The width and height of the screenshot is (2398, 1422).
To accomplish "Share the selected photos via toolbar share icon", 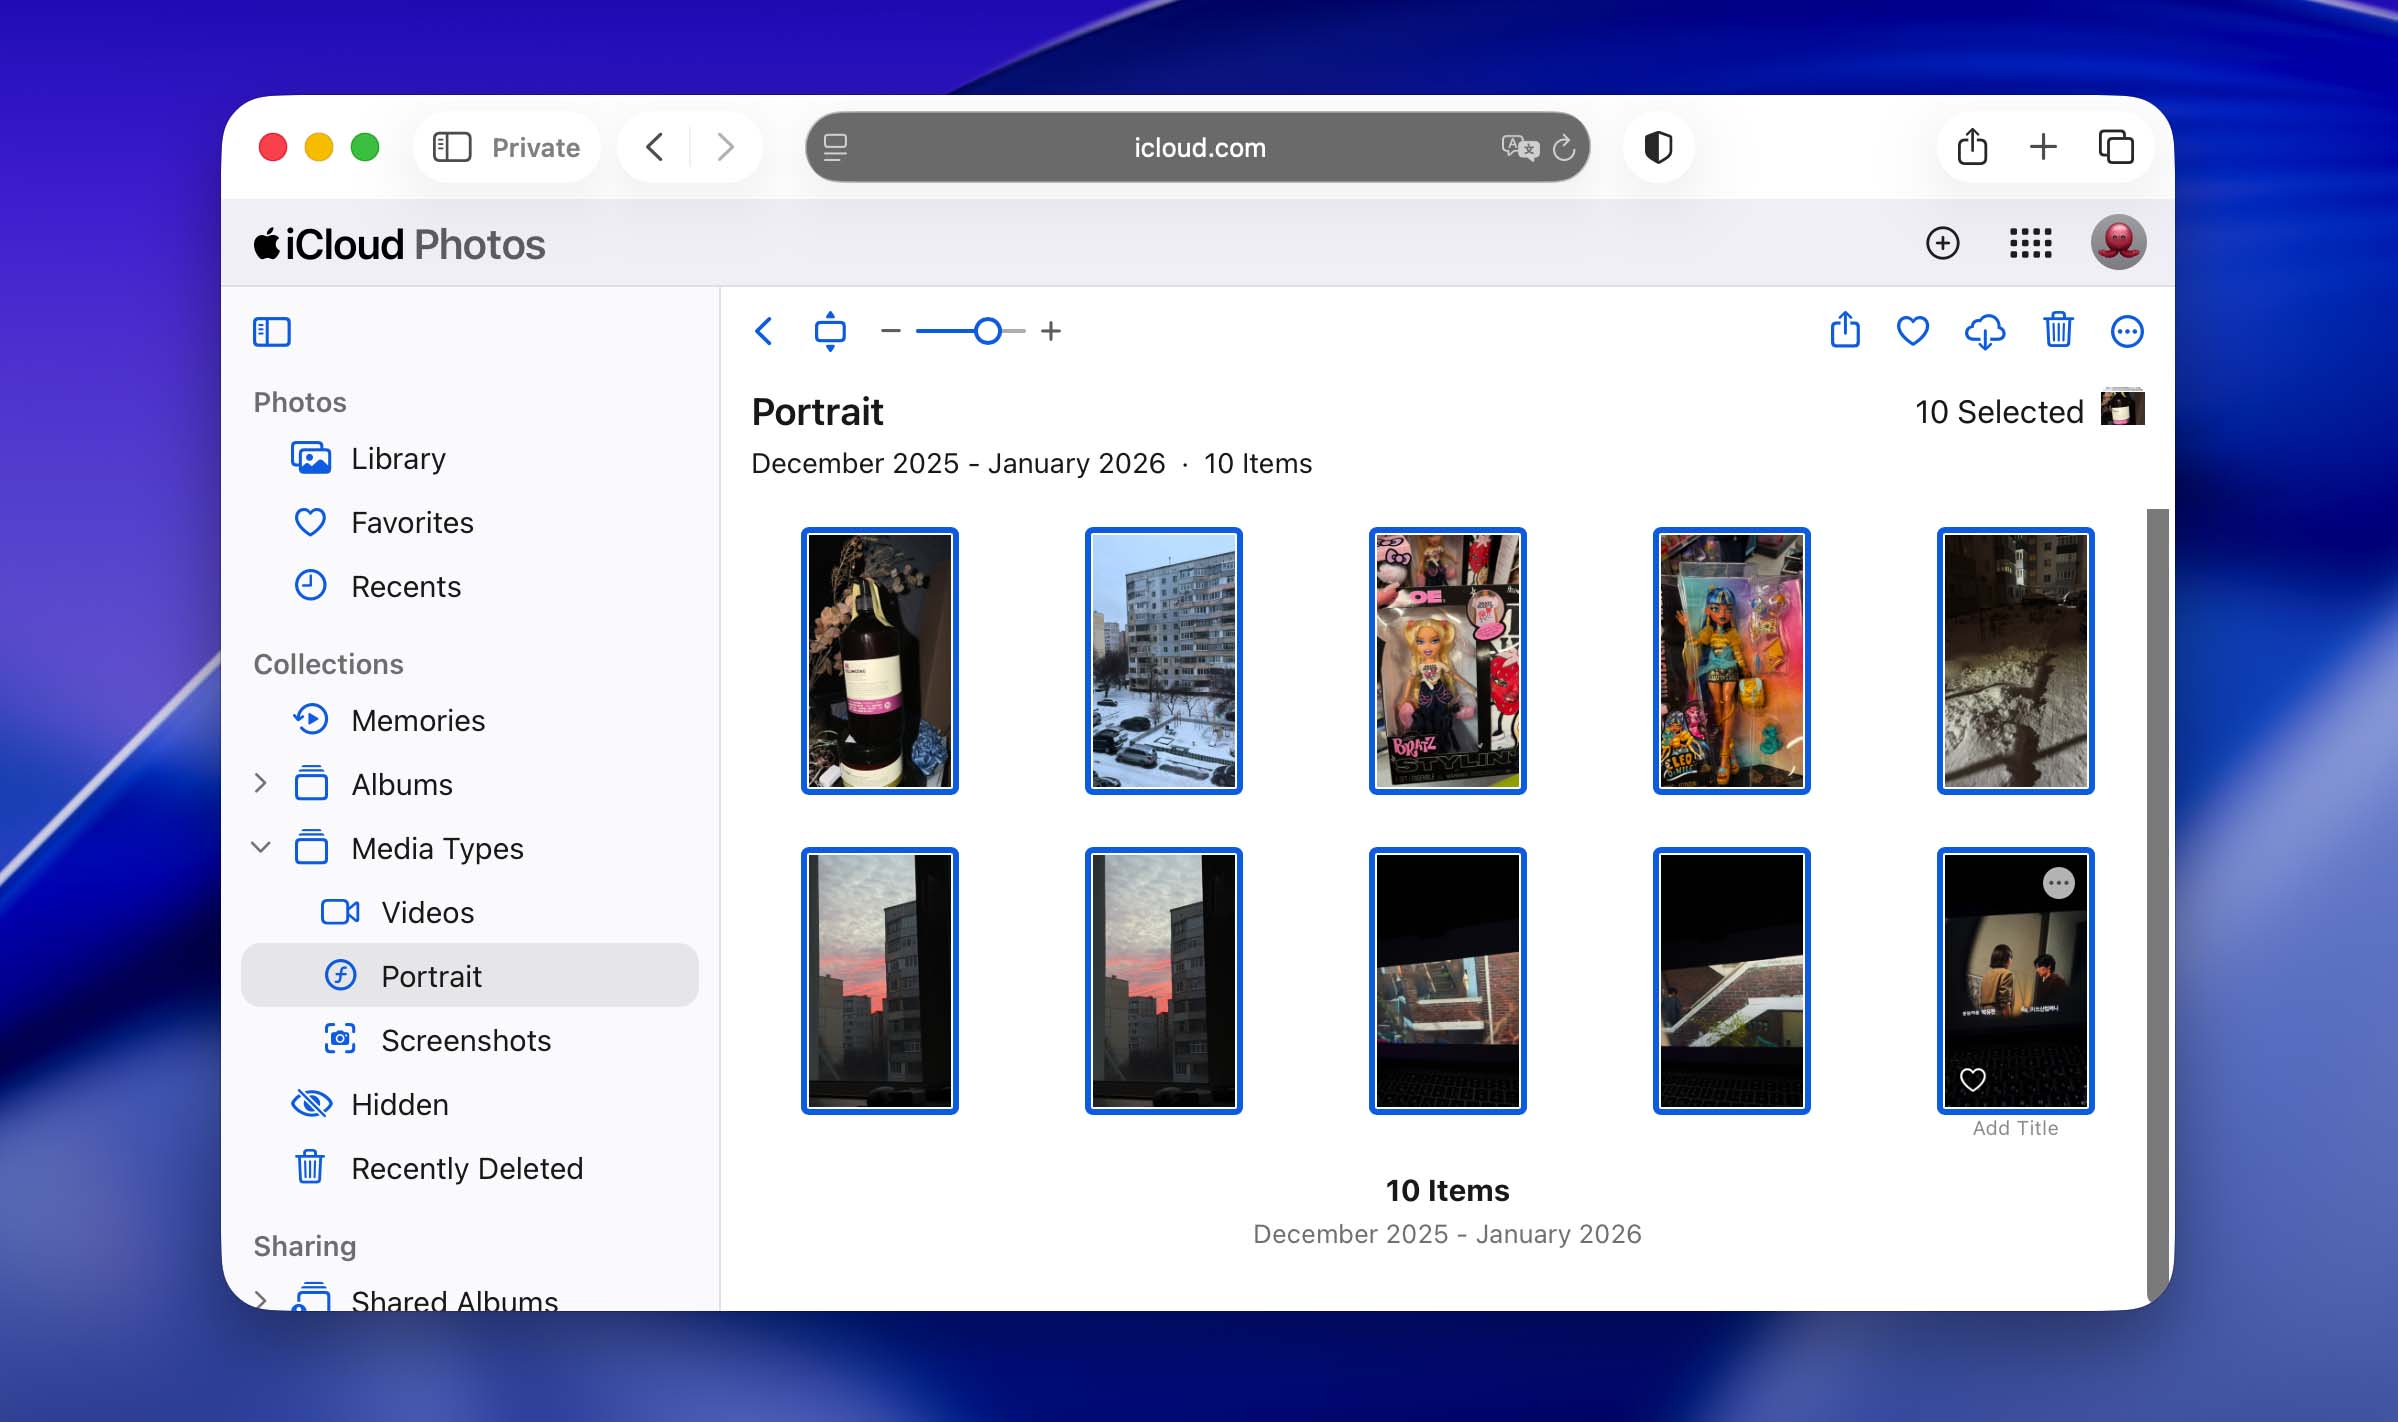I will (x=1845, y=330).
